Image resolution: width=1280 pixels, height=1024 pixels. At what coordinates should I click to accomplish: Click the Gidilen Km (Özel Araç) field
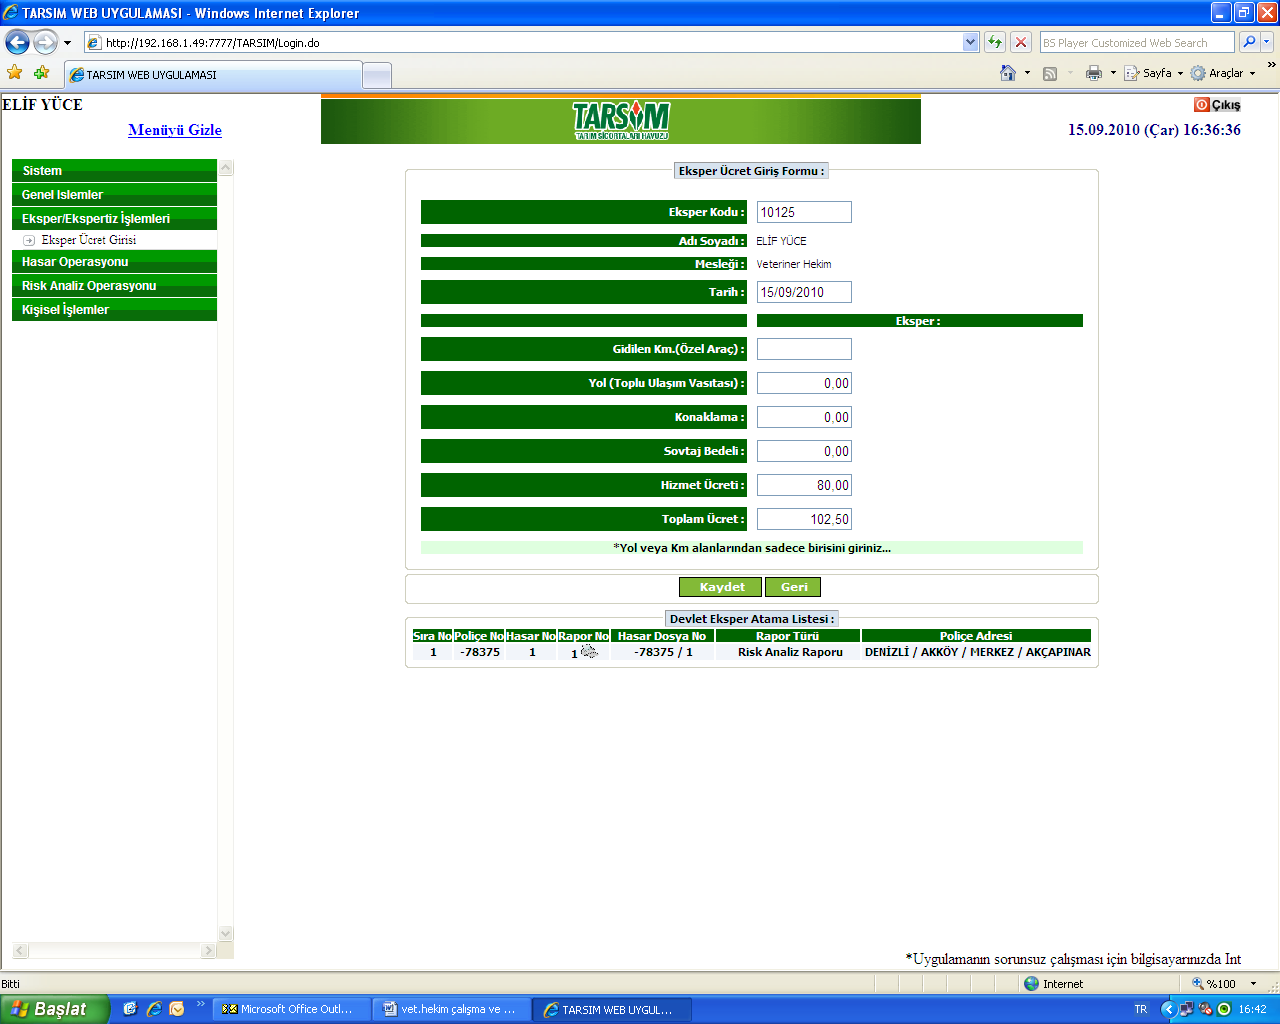click(804, 349)
